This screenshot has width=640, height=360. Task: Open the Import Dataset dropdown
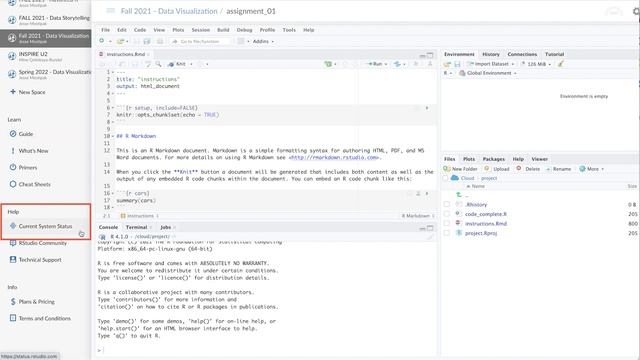tap(491, 64)
